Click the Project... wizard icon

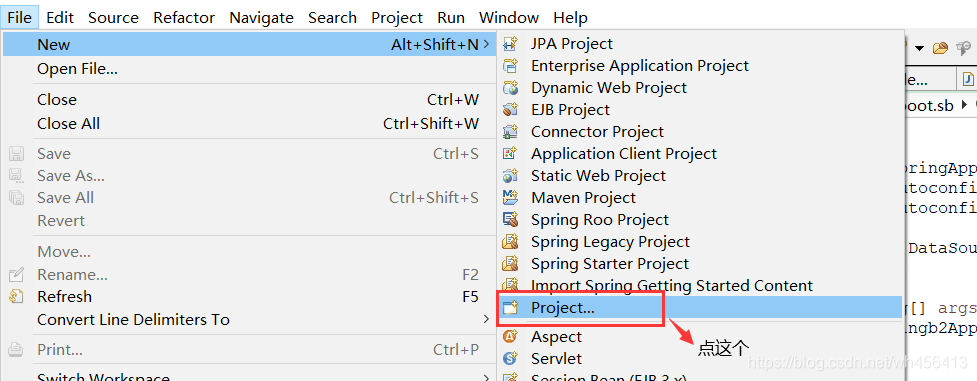(x=510, y=307)
